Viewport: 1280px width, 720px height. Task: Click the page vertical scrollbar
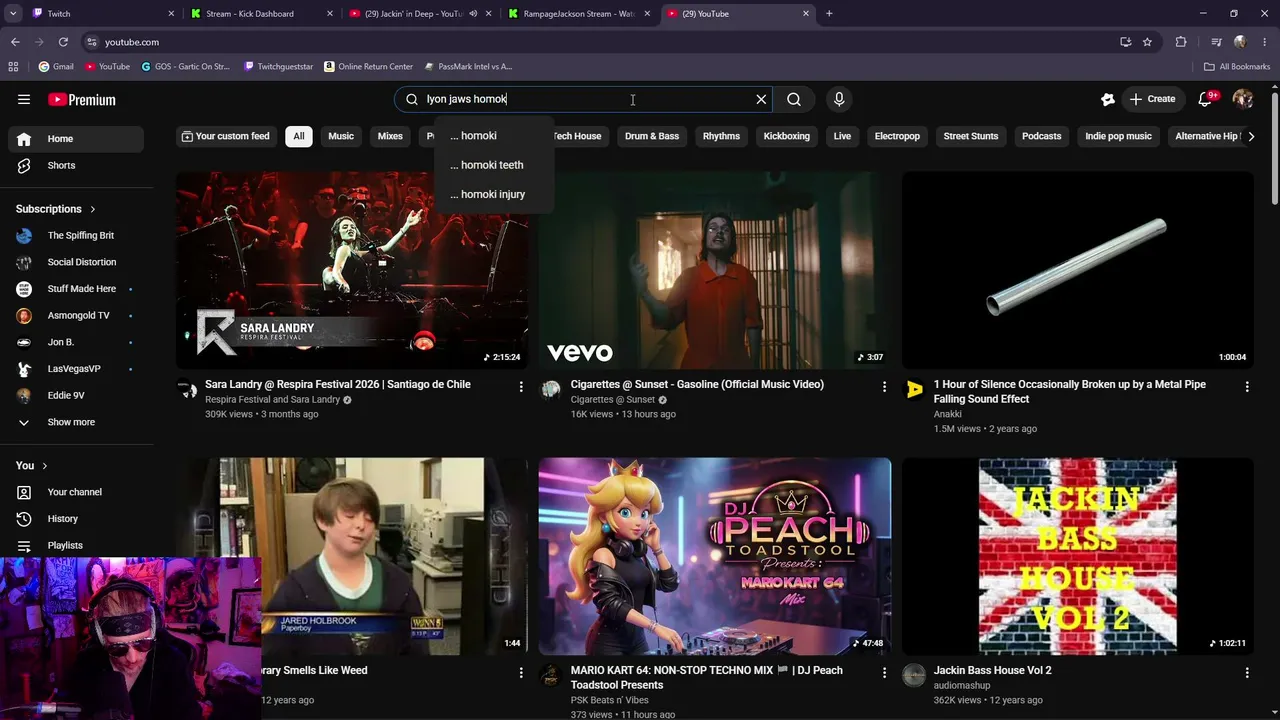[x=1274, y=150]
